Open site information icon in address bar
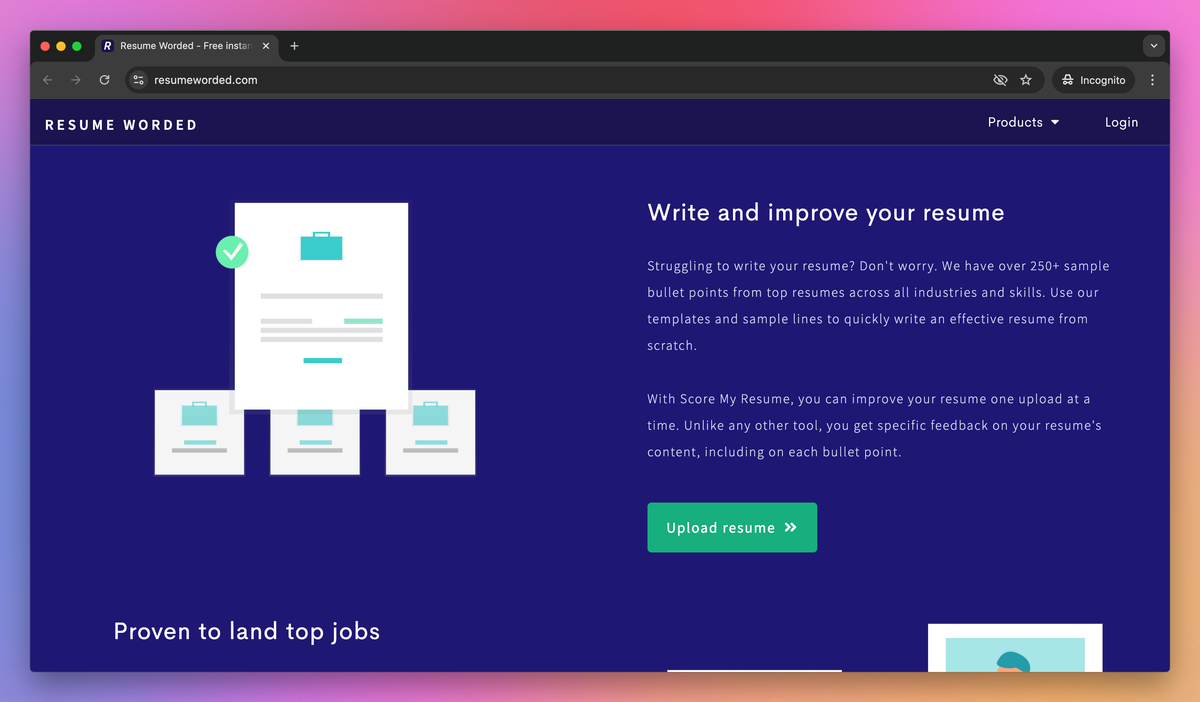 139,80
